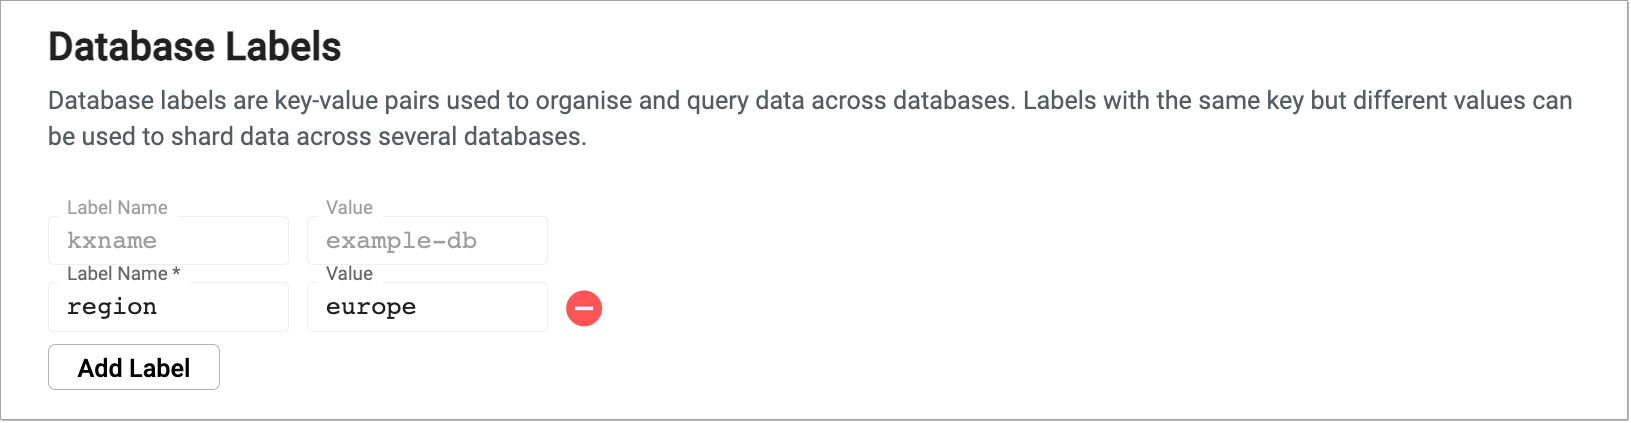Click the description line ending "several databases."
Image resolution: width=1631 pixels, height=423 pixels.
tap(317, 137)
